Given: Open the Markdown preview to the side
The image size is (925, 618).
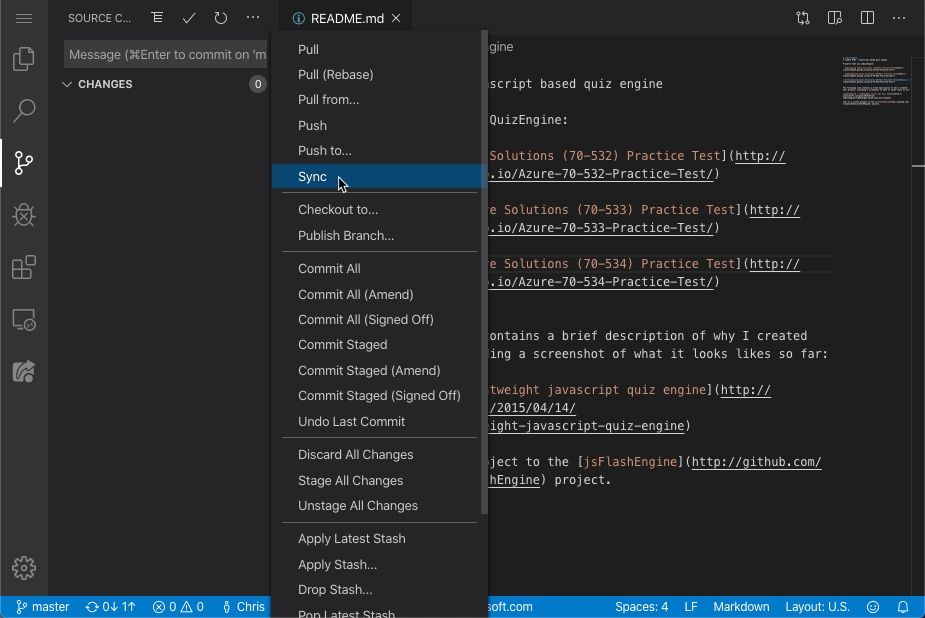Looking at the screenshot, I should [835, 18].
